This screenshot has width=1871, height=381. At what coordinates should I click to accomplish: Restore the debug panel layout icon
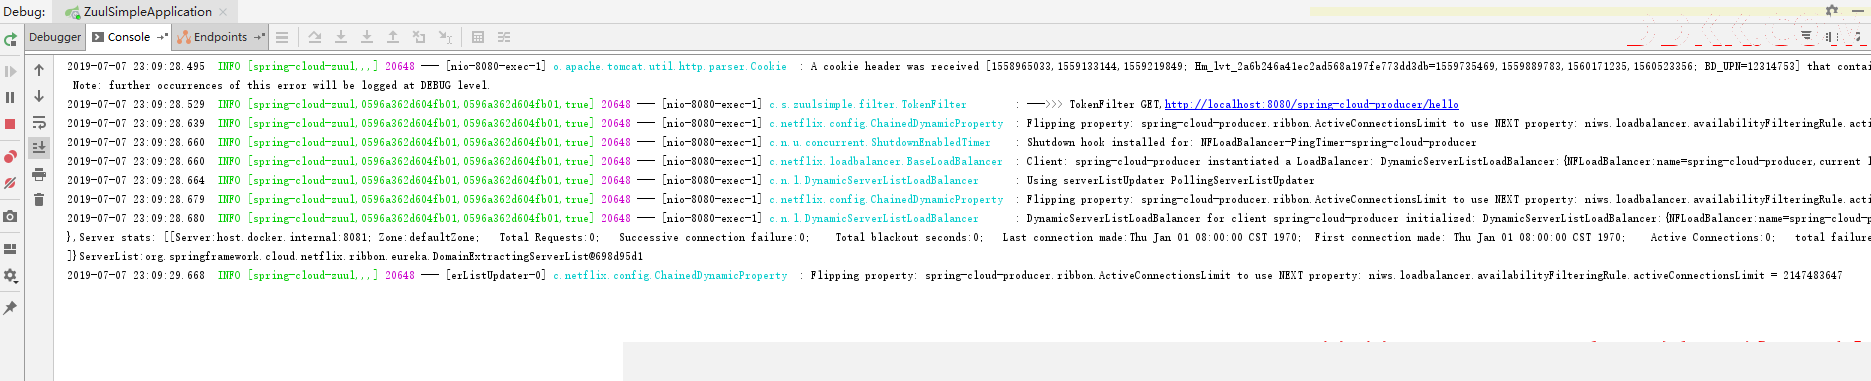(10, 249)
